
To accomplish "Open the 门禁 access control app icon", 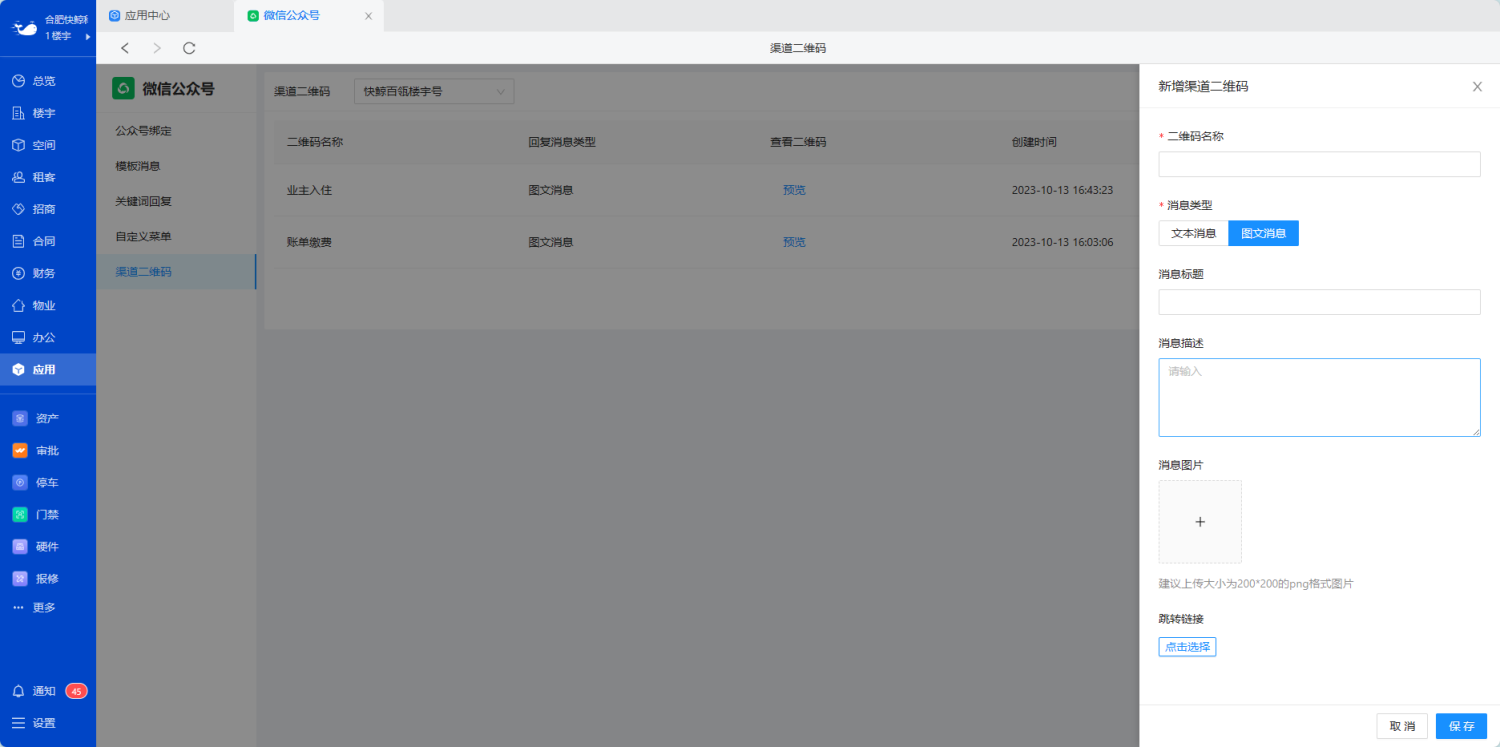I will click(x=19, y=514).
